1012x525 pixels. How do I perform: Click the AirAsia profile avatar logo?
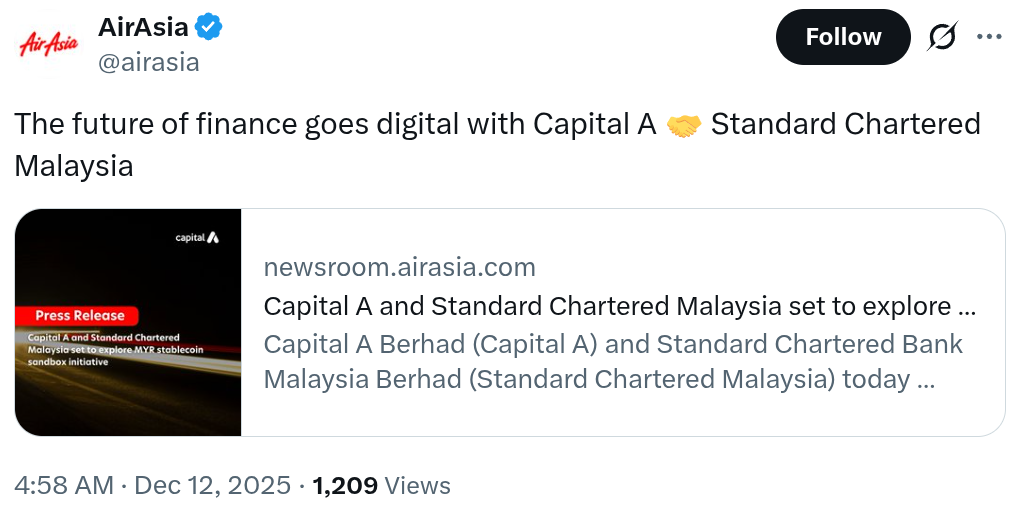(49, 43)
